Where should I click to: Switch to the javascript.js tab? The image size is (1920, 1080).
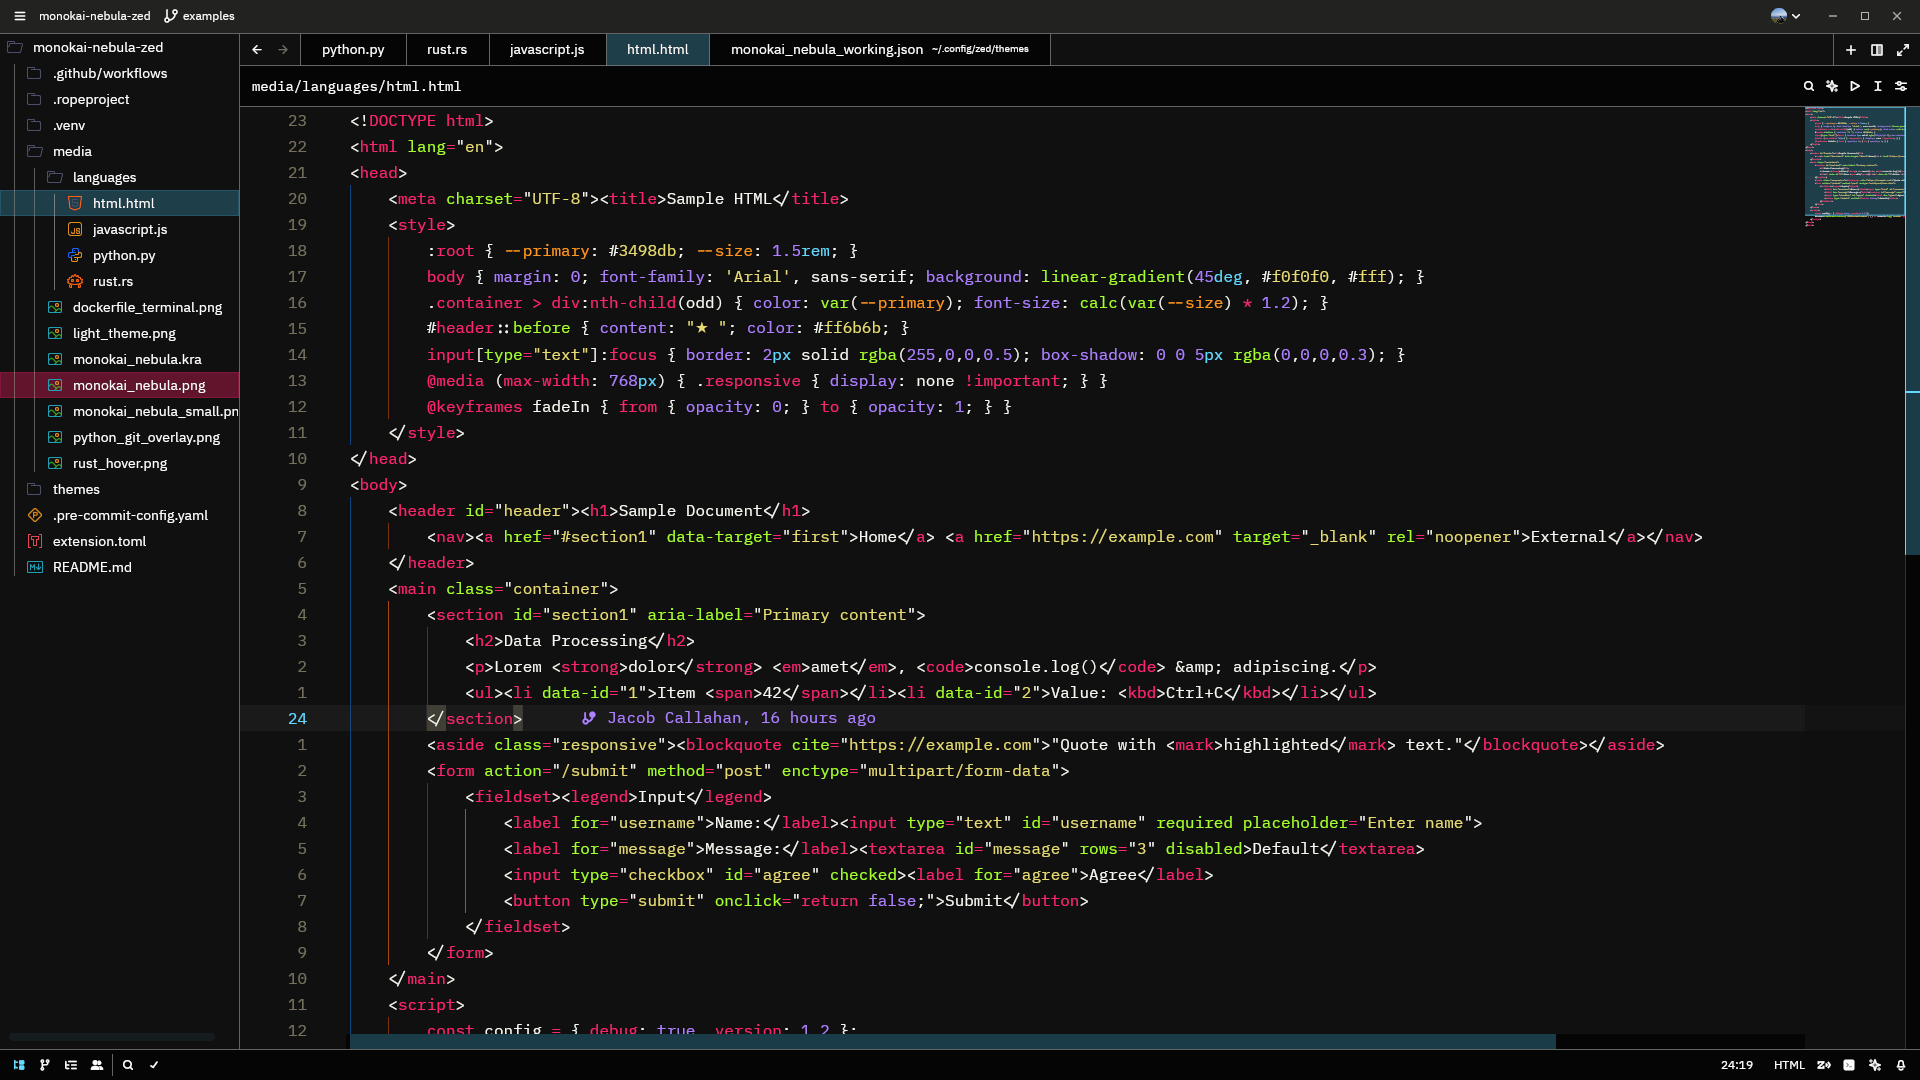point(547,50)
